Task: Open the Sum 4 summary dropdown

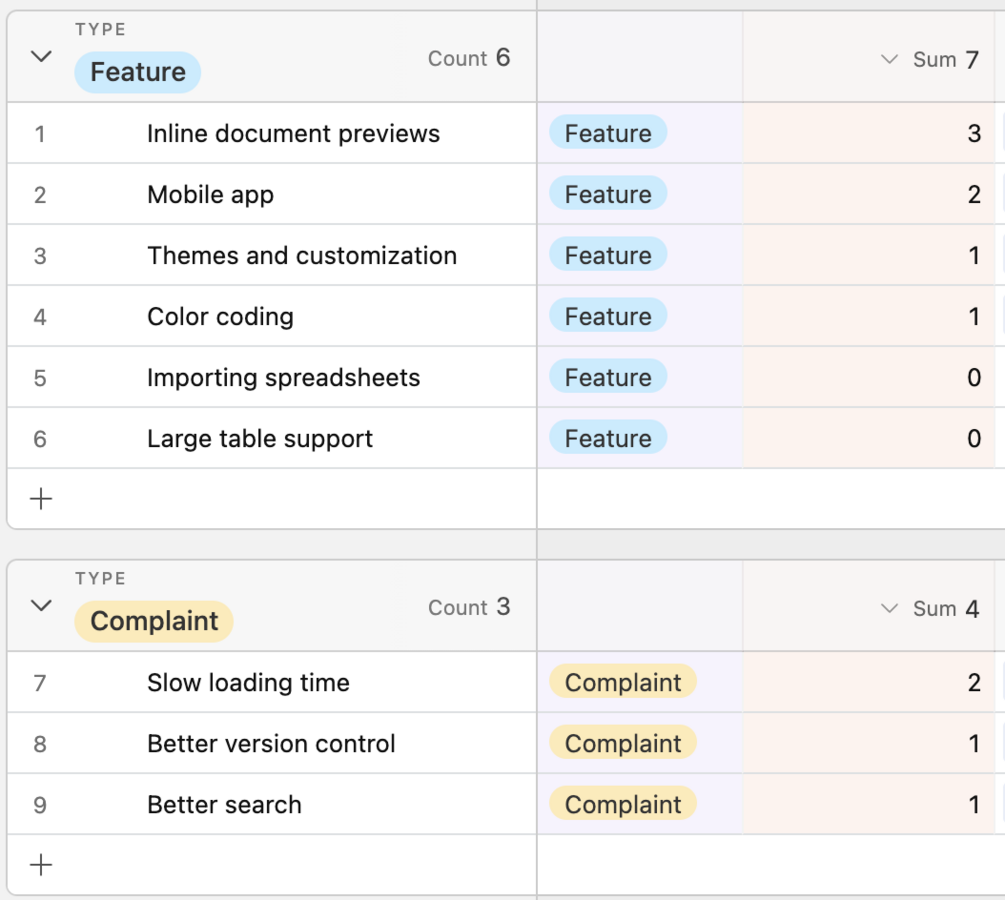Action: 930,608
